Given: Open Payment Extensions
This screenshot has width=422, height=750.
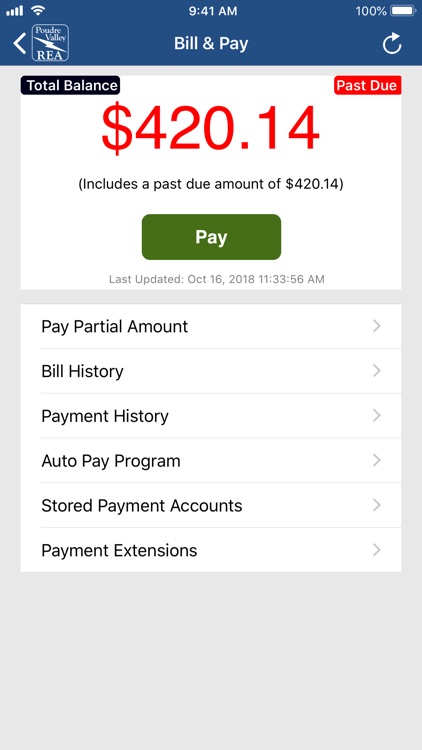Looking at the screenshot, I should click(x=211, y=550).
